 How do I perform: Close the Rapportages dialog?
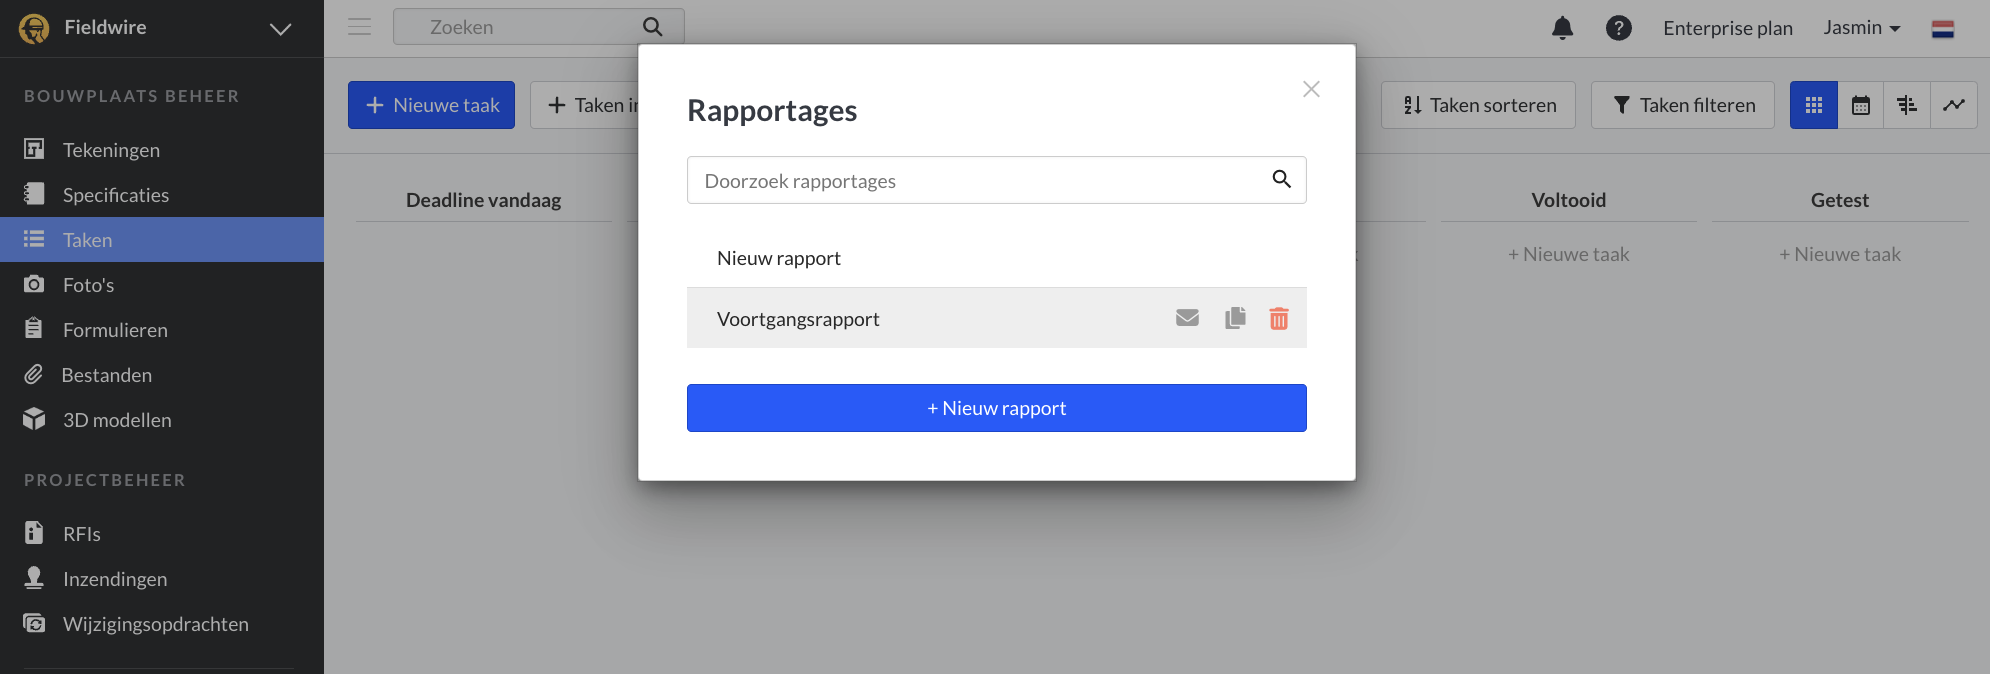pyautogui.click(x=1311, y=89)
